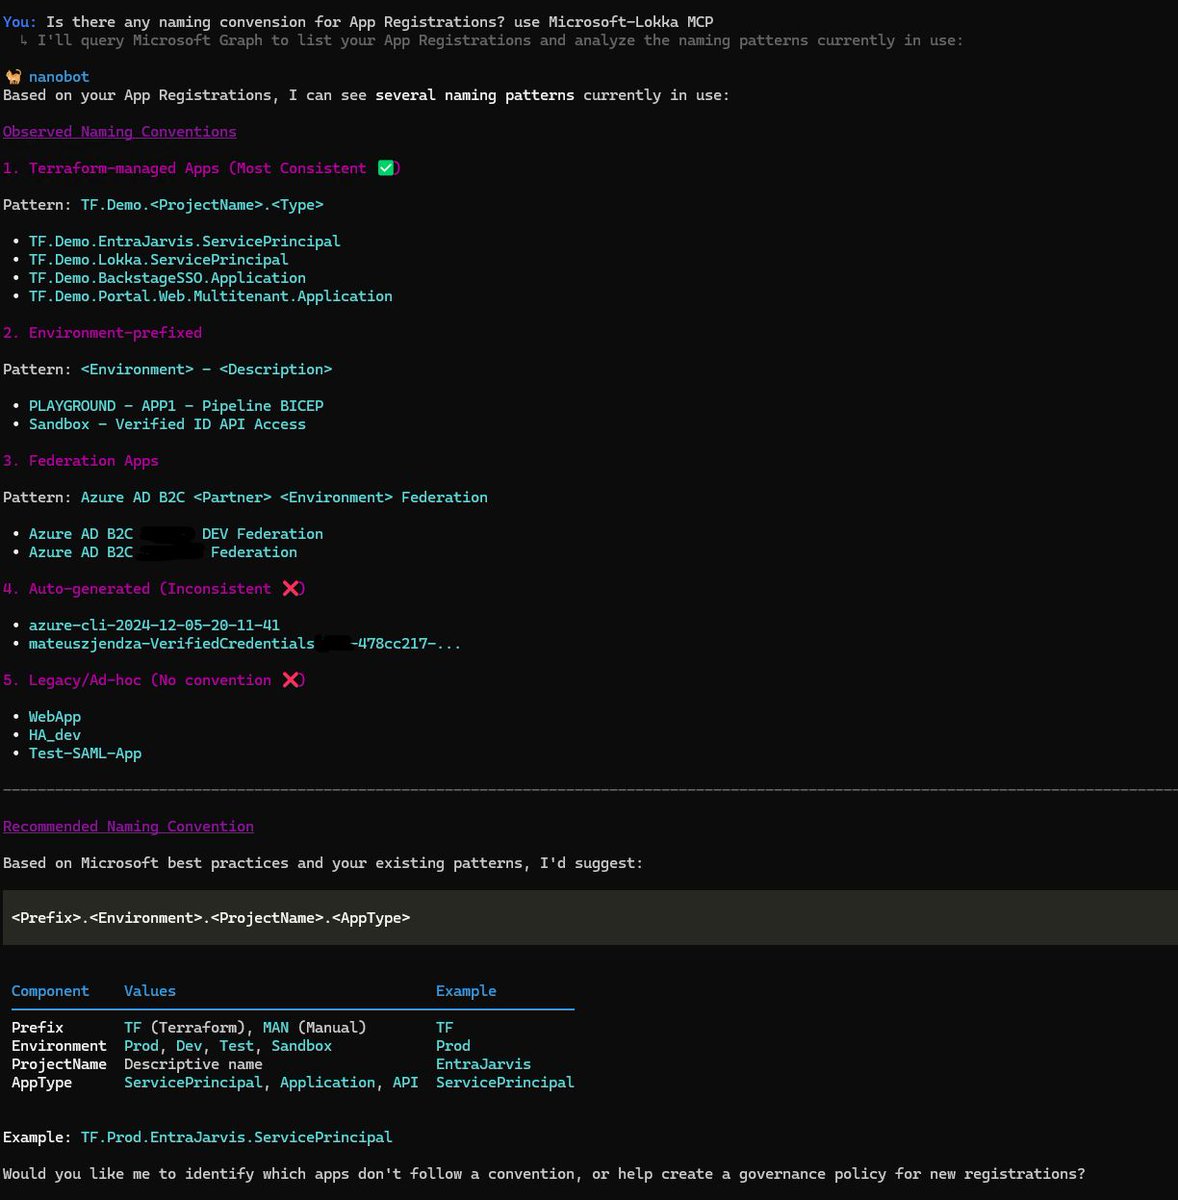Click the Azure AD B2C DEV Federation entry
The width and height of the screenshot is (1178, 1200).
click(x=176, y=534)
